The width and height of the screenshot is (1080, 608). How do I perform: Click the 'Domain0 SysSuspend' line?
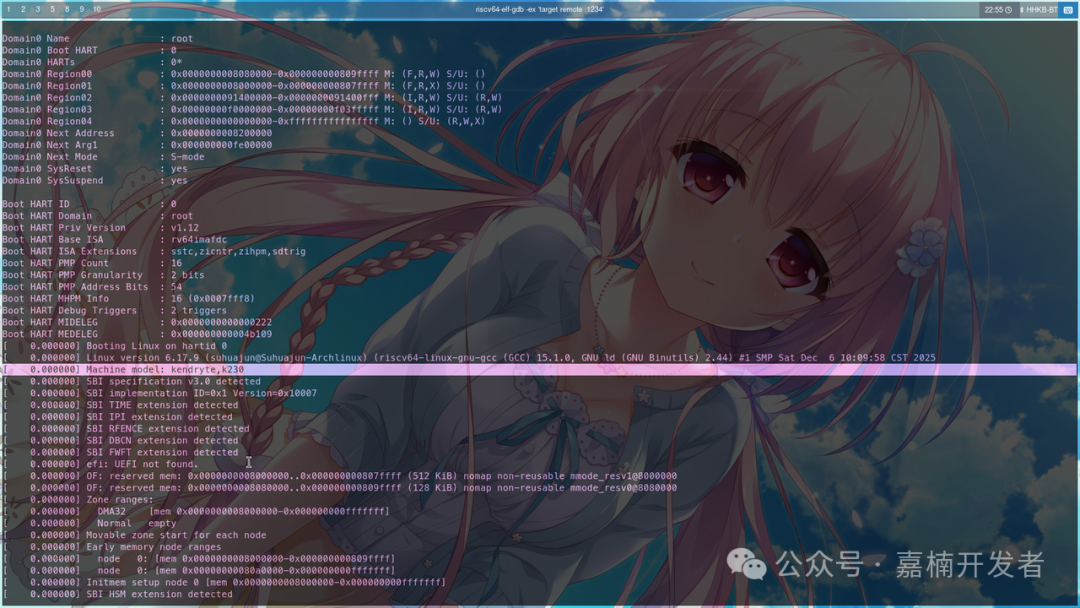coord(94,180)
